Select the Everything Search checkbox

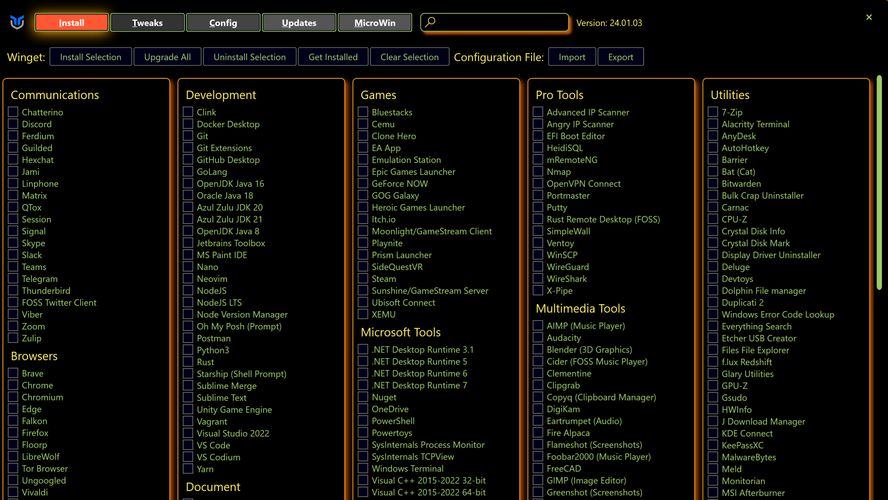(x=713, y=326)
